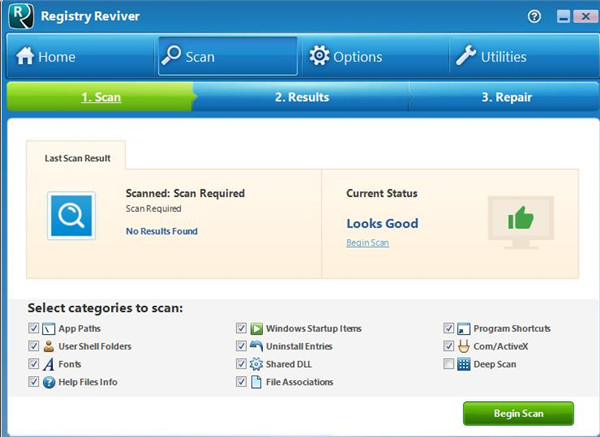Minimize the Registry Reviver window
Image resolution: width=600 pixels, height=437 pixels.
click(563, 16)
